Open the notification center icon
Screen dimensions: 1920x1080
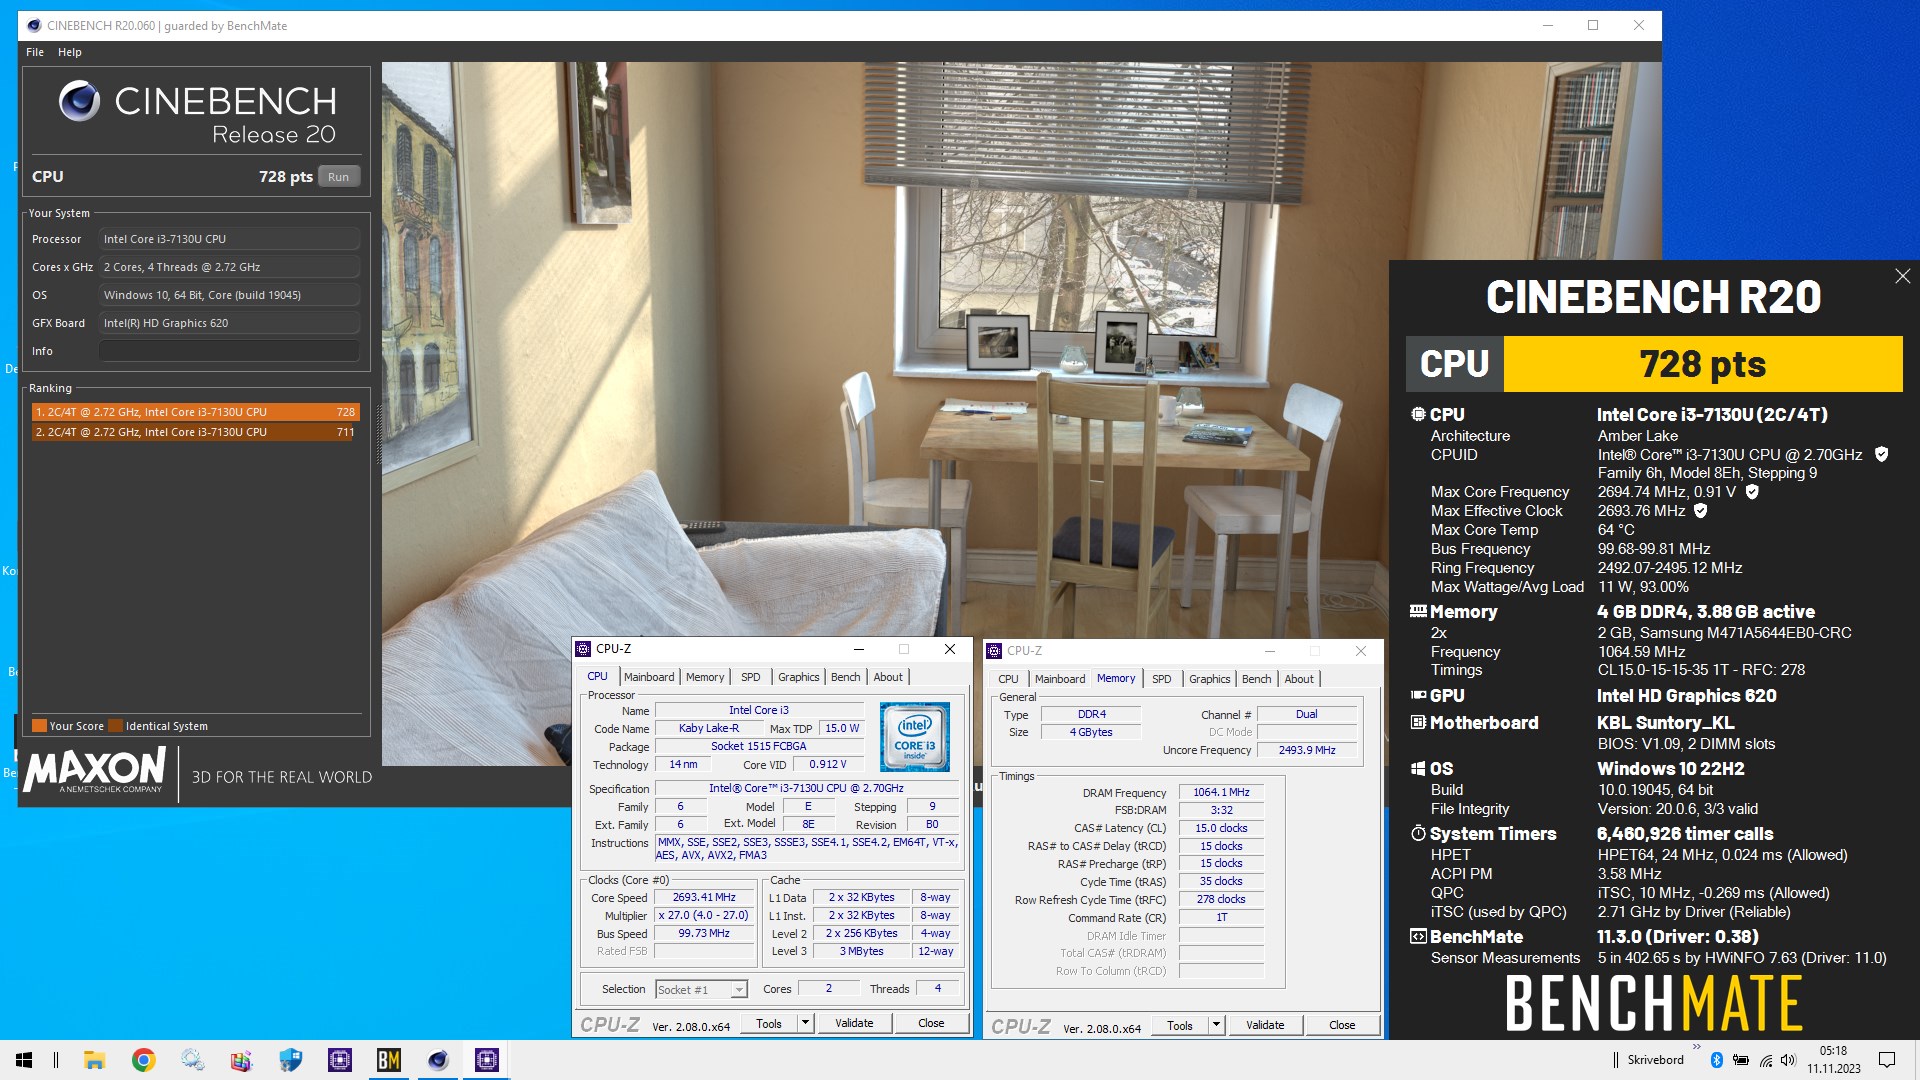[1887, 1060]
